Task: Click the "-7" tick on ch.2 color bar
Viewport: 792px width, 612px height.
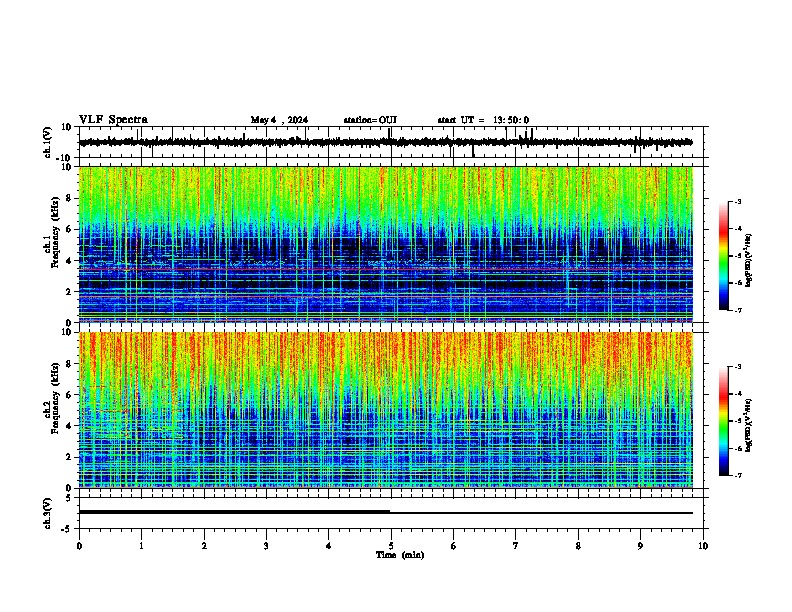Action: pyautogui.click(x=738, y=475)
